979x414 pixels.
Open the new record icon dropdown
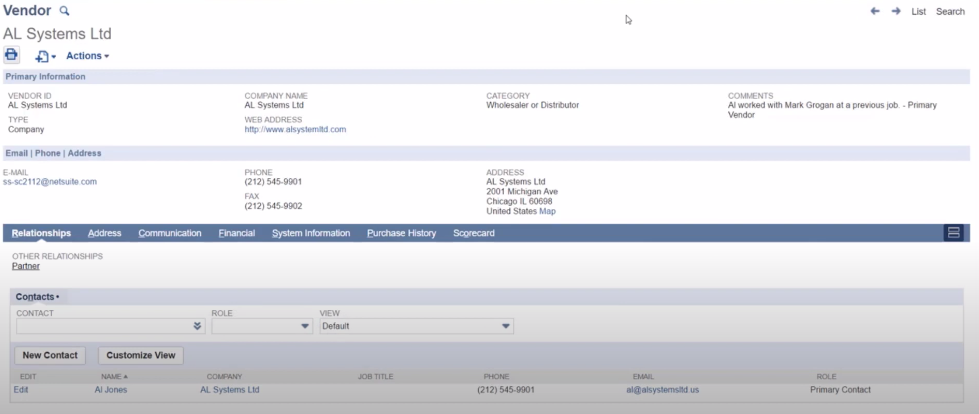[46, 56]
